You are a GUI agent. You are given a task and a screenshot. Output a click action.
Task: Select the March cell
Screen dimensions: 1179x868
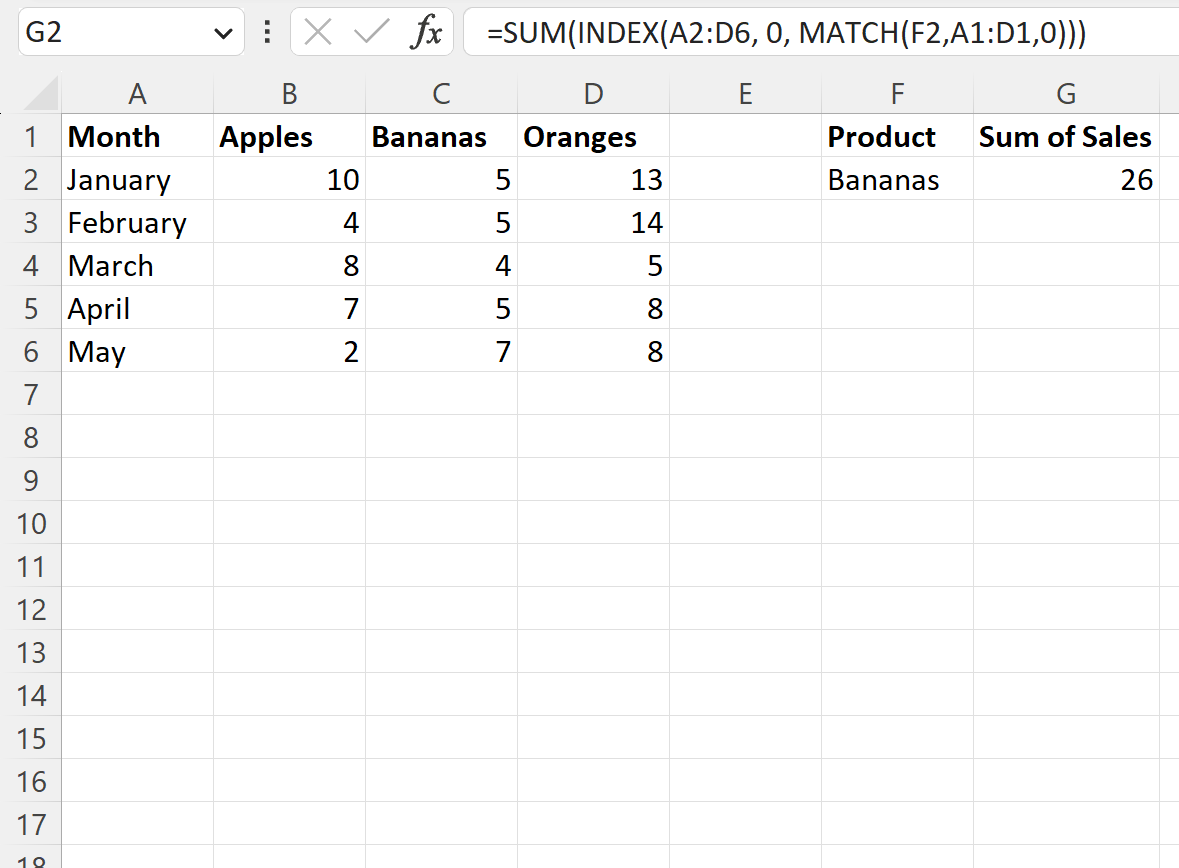pyautogui.click(x=138, y=265)
